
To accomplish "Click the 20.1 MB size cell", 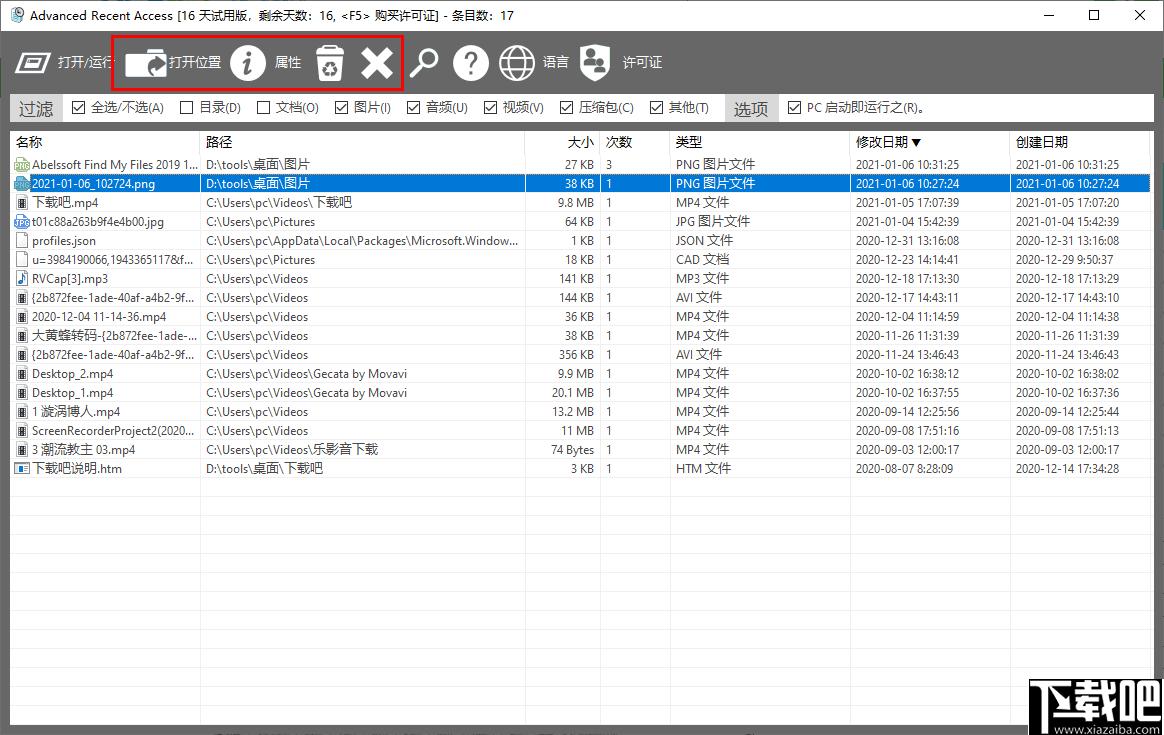I will click(572, 393).
